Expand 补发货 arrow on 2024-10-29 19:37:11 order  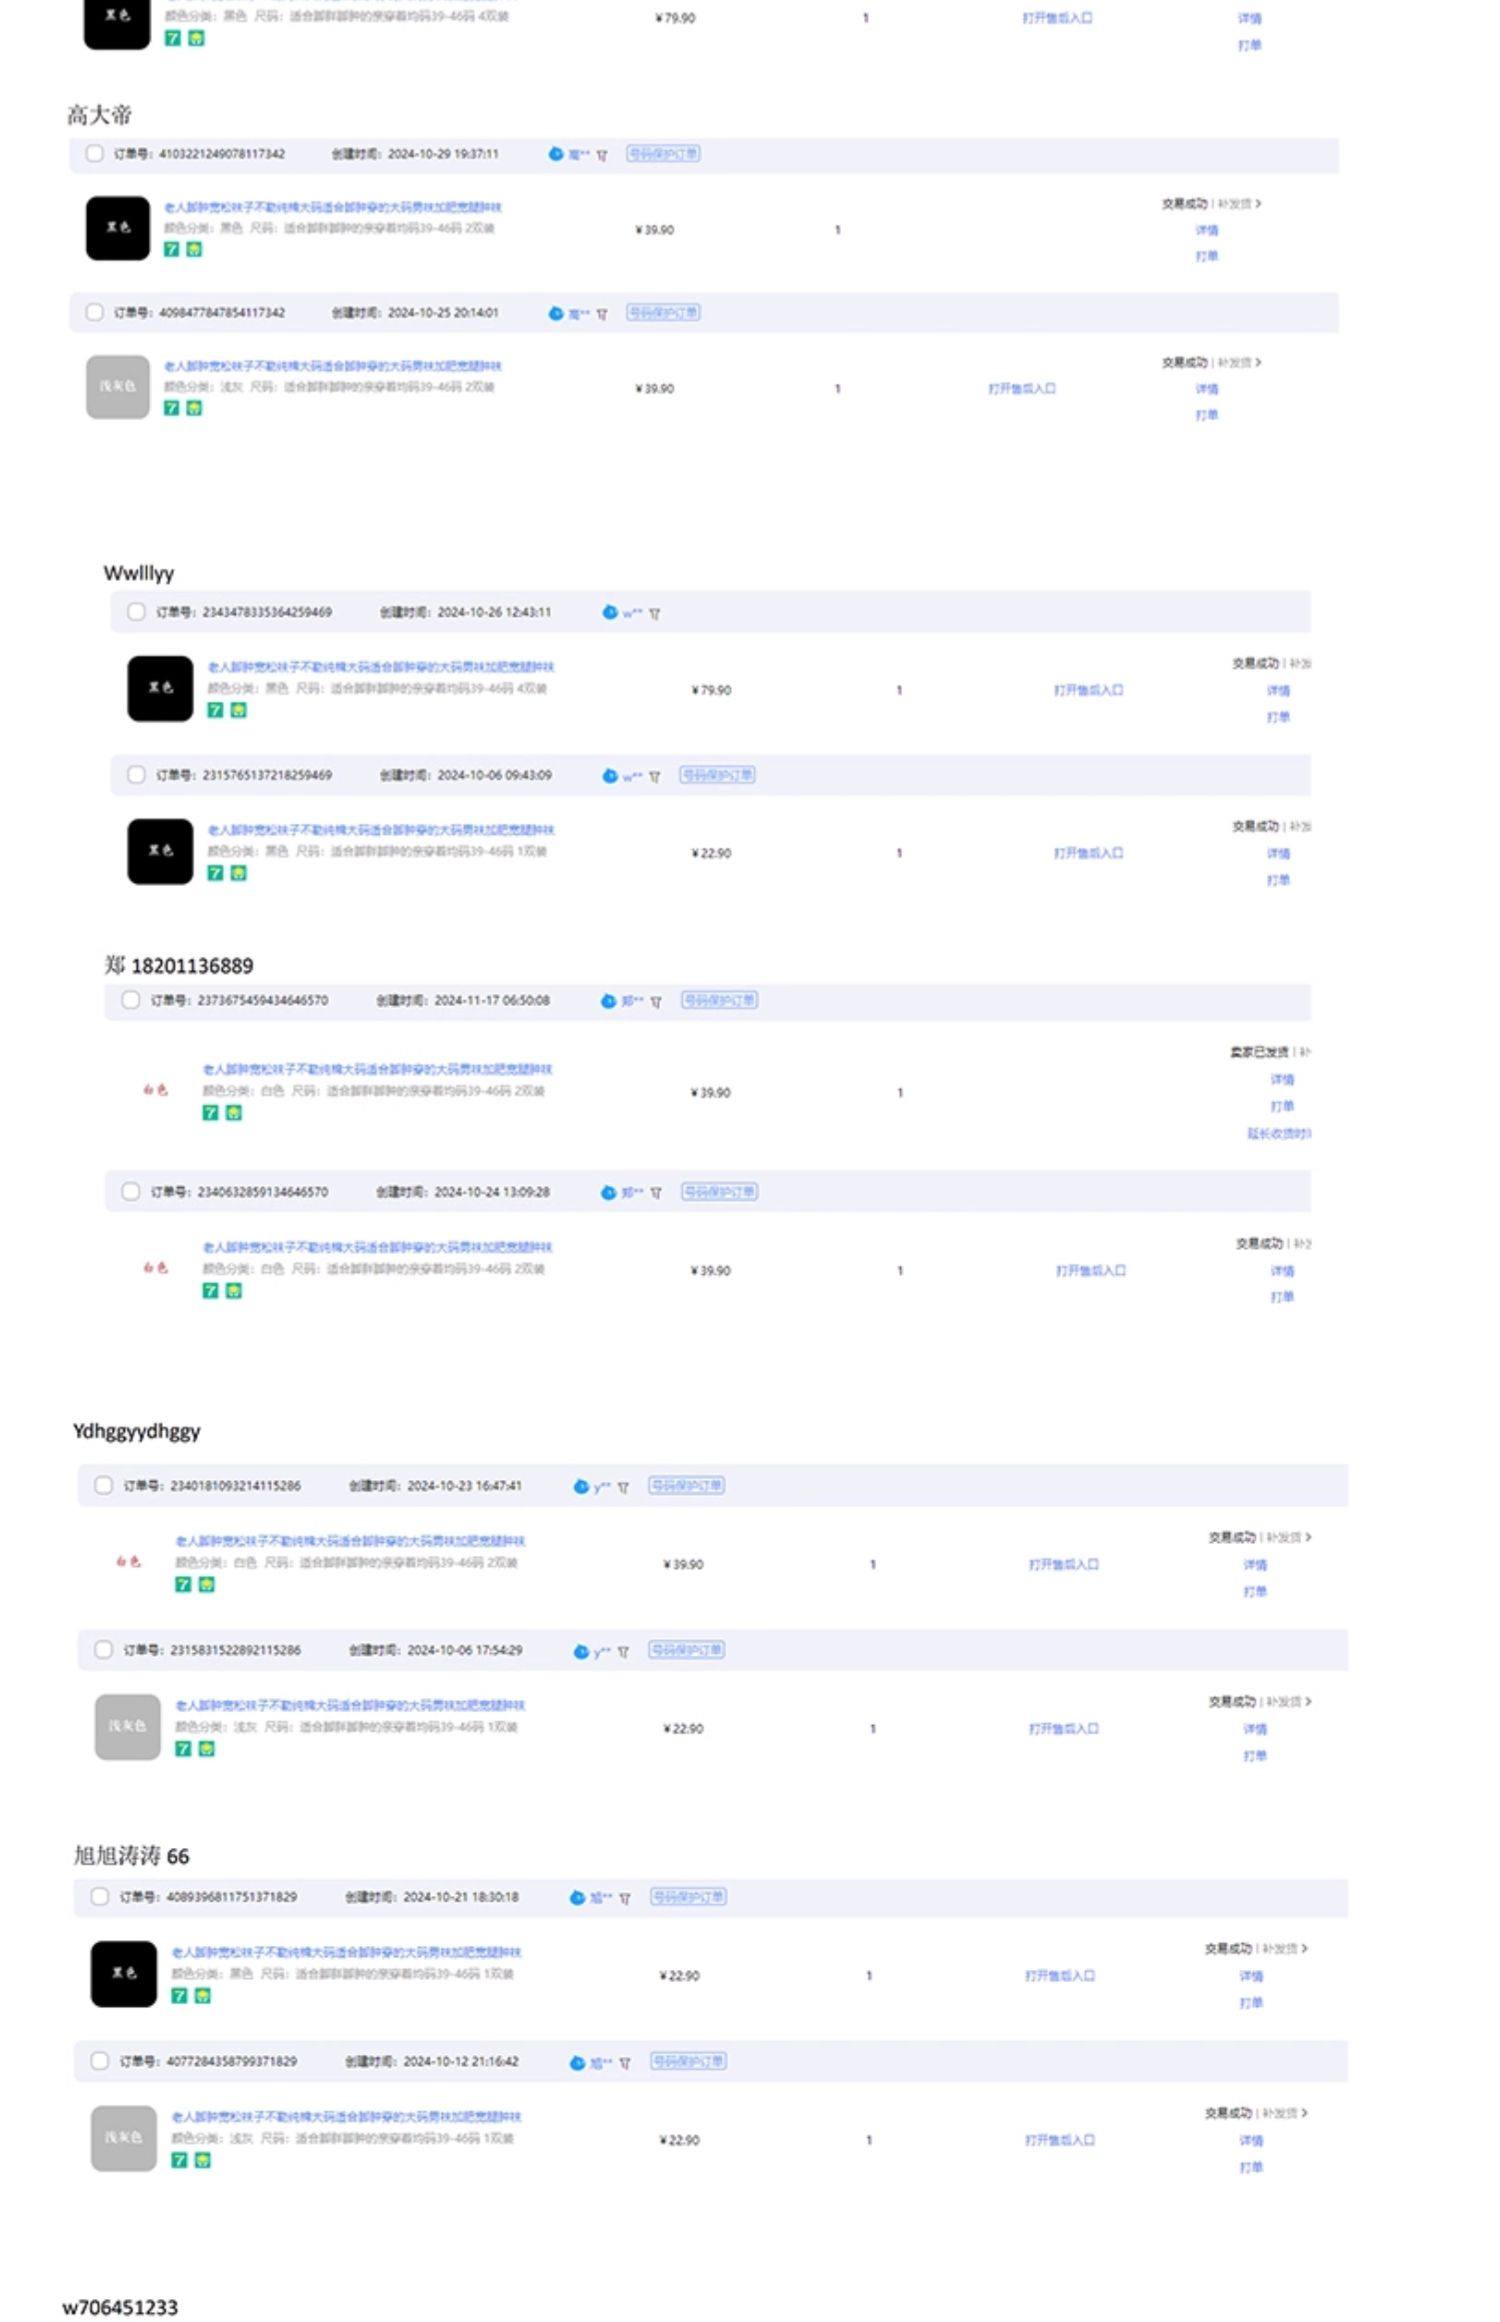click(x=1258, y=204)
